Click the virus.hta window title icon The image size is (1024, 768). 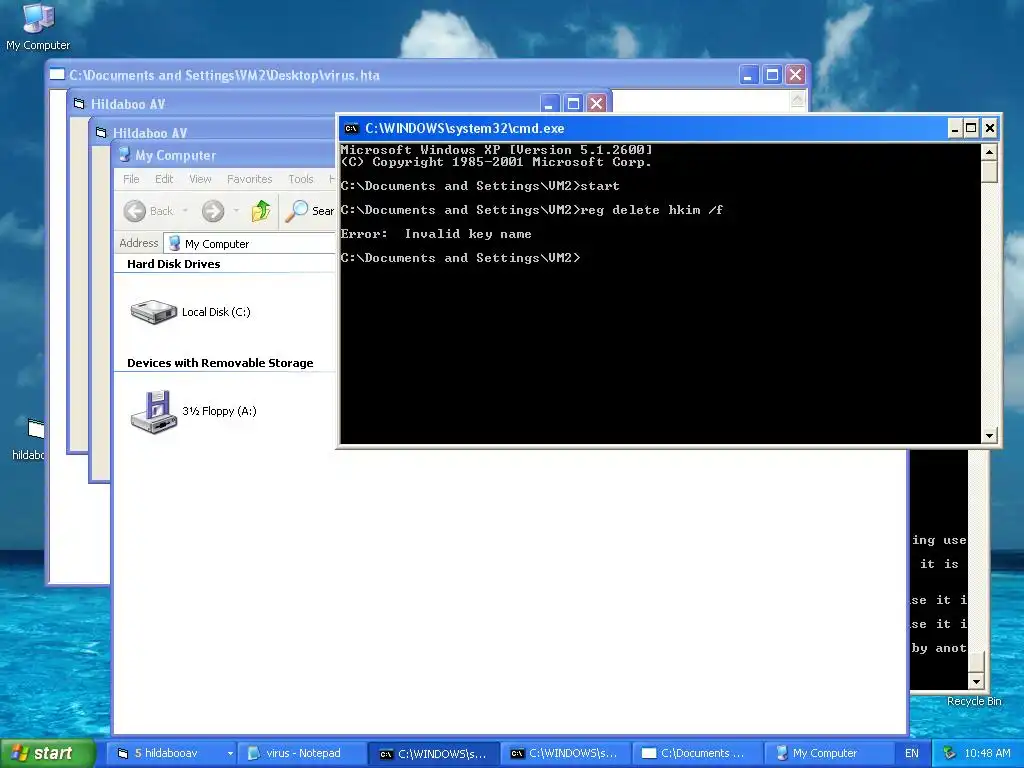tap(57, 74)
